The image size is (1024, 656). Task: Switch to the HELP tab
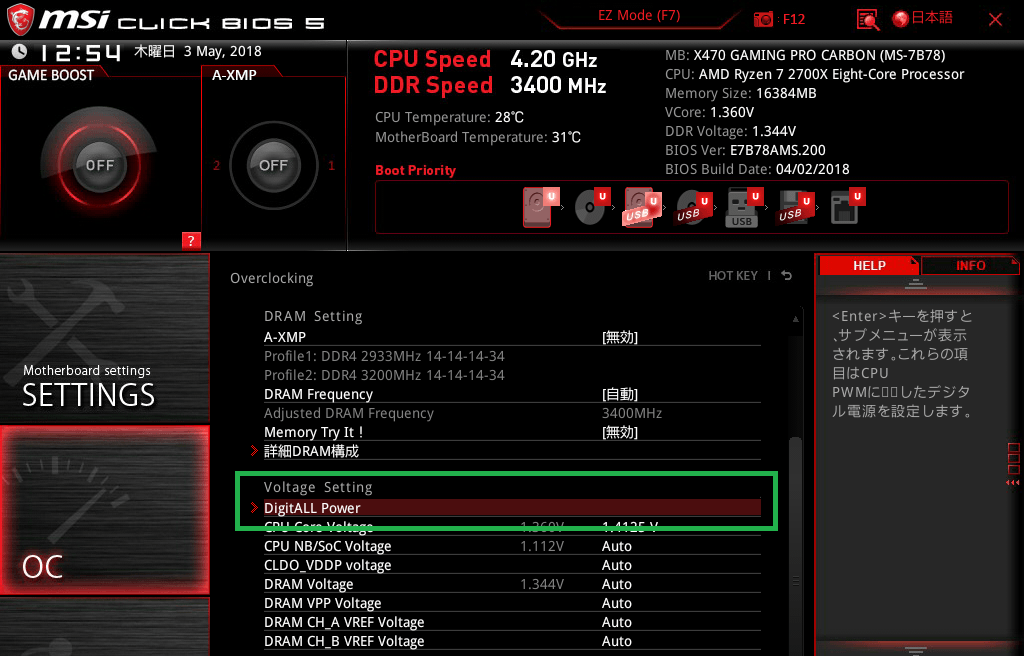pyautogui.click(x=869, y=265)
